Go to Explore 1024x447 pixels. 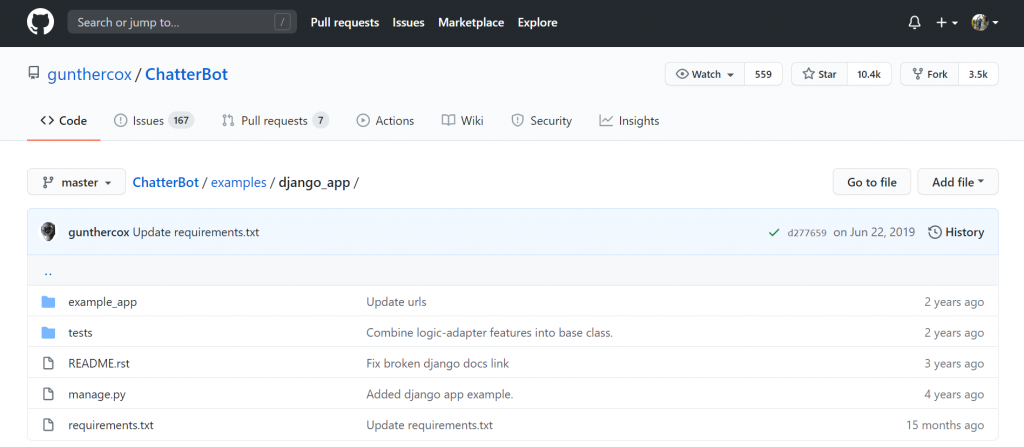537,22
